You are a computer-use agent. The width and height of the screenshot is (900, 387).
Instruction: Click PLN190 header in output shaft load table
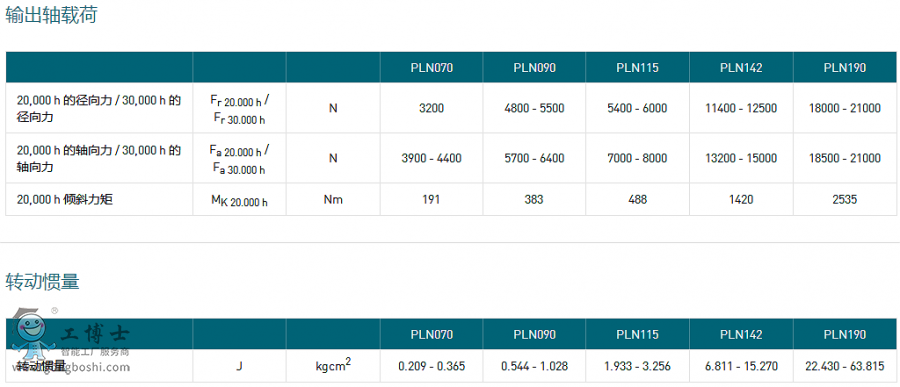(x=845, y=68)
